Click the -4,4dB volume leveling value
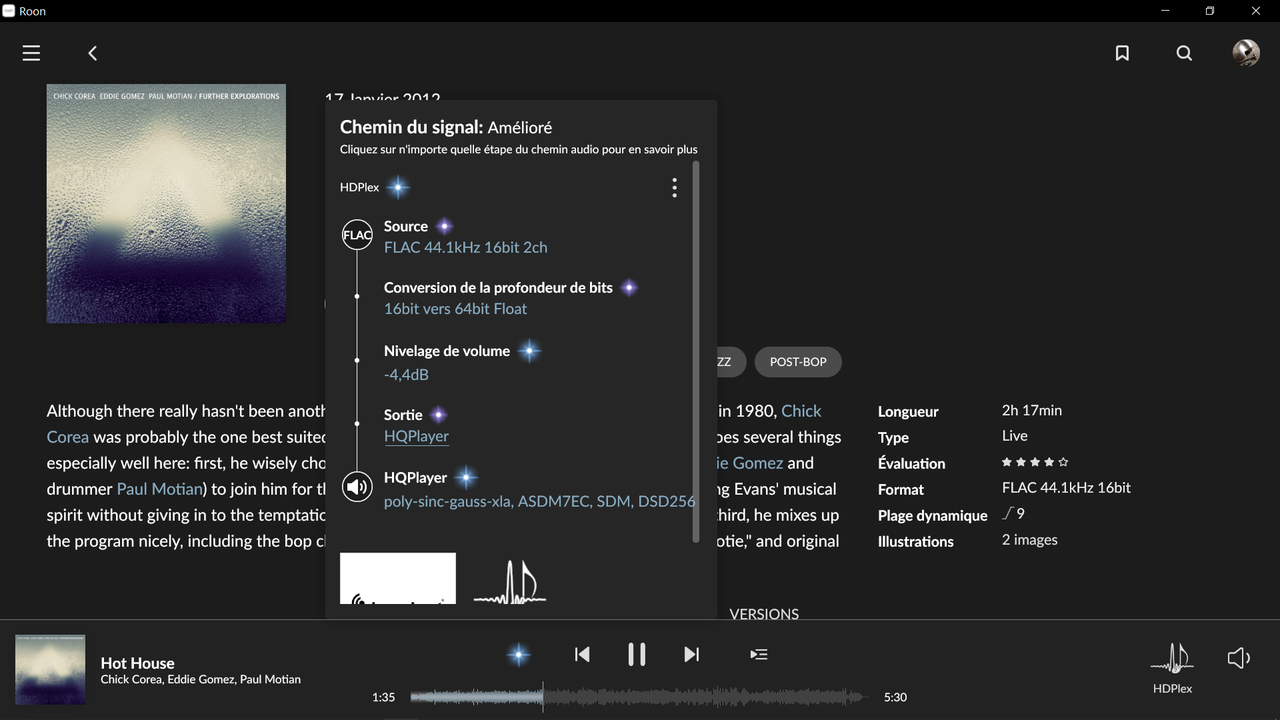The width and height of the screenshot is (1280, 720). click(406, 374)
